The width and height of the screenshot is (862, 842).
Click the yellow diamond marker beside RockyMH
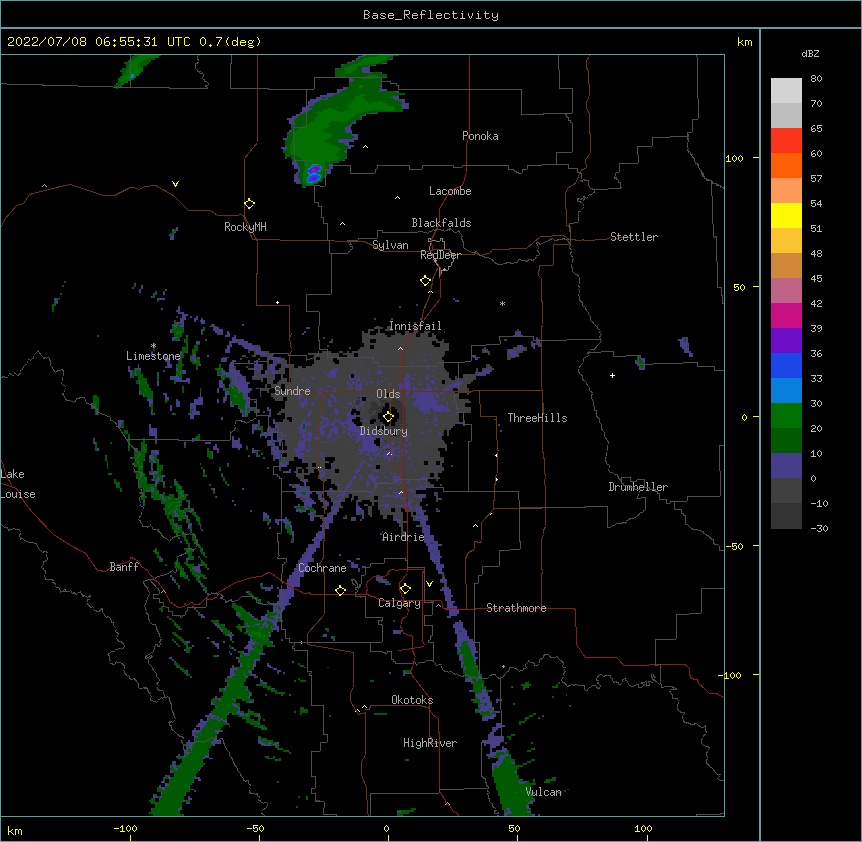pyautogui.click(x=249, y=203)
